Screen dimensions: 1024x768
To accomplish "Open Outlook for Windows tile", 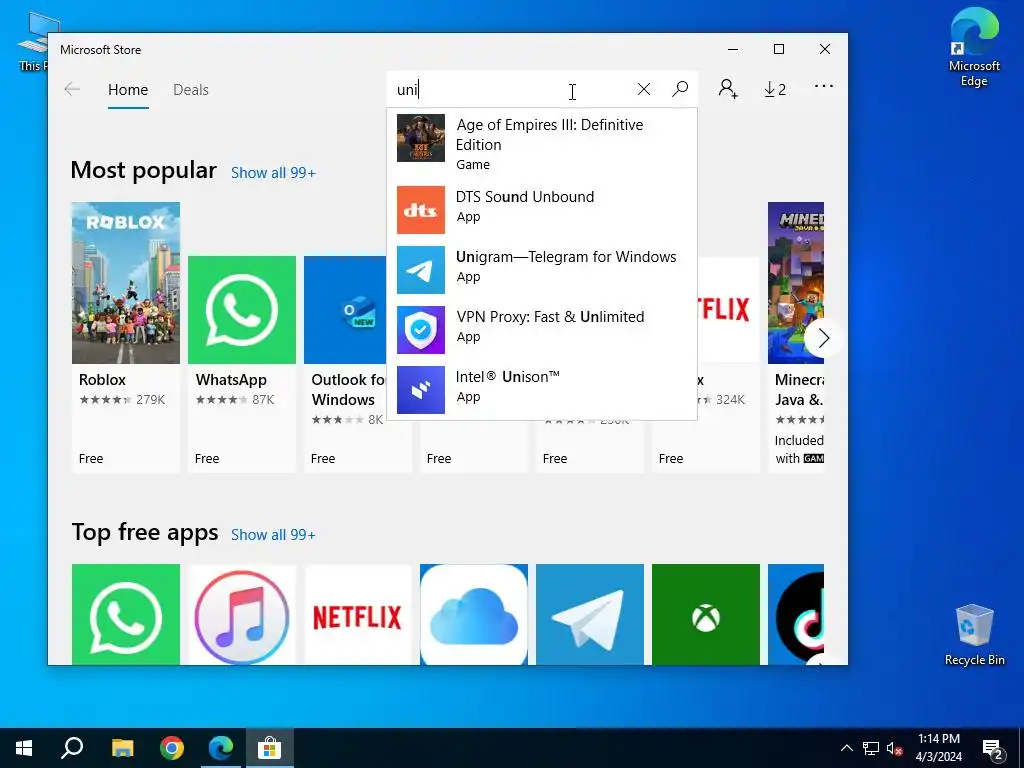I will point(345,363).
